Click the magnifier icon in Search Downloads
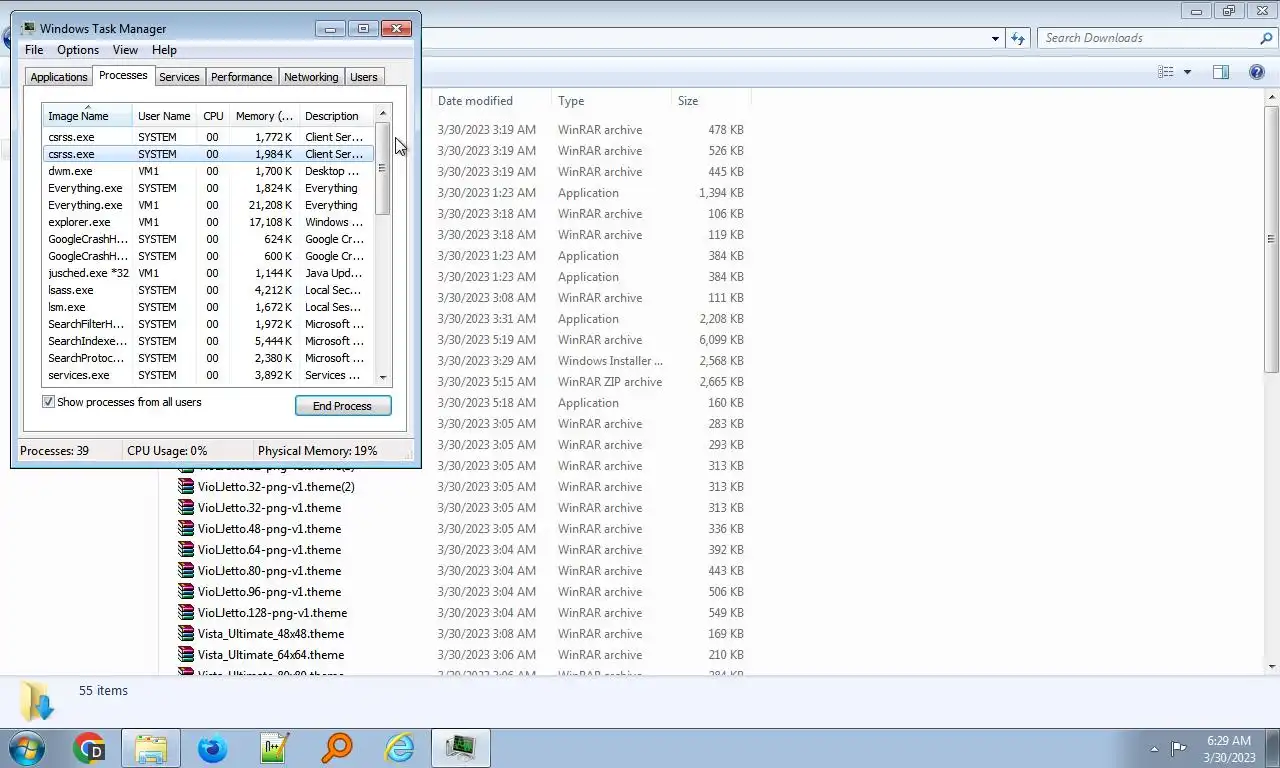1280x768 pixels. coord(1266,38)
